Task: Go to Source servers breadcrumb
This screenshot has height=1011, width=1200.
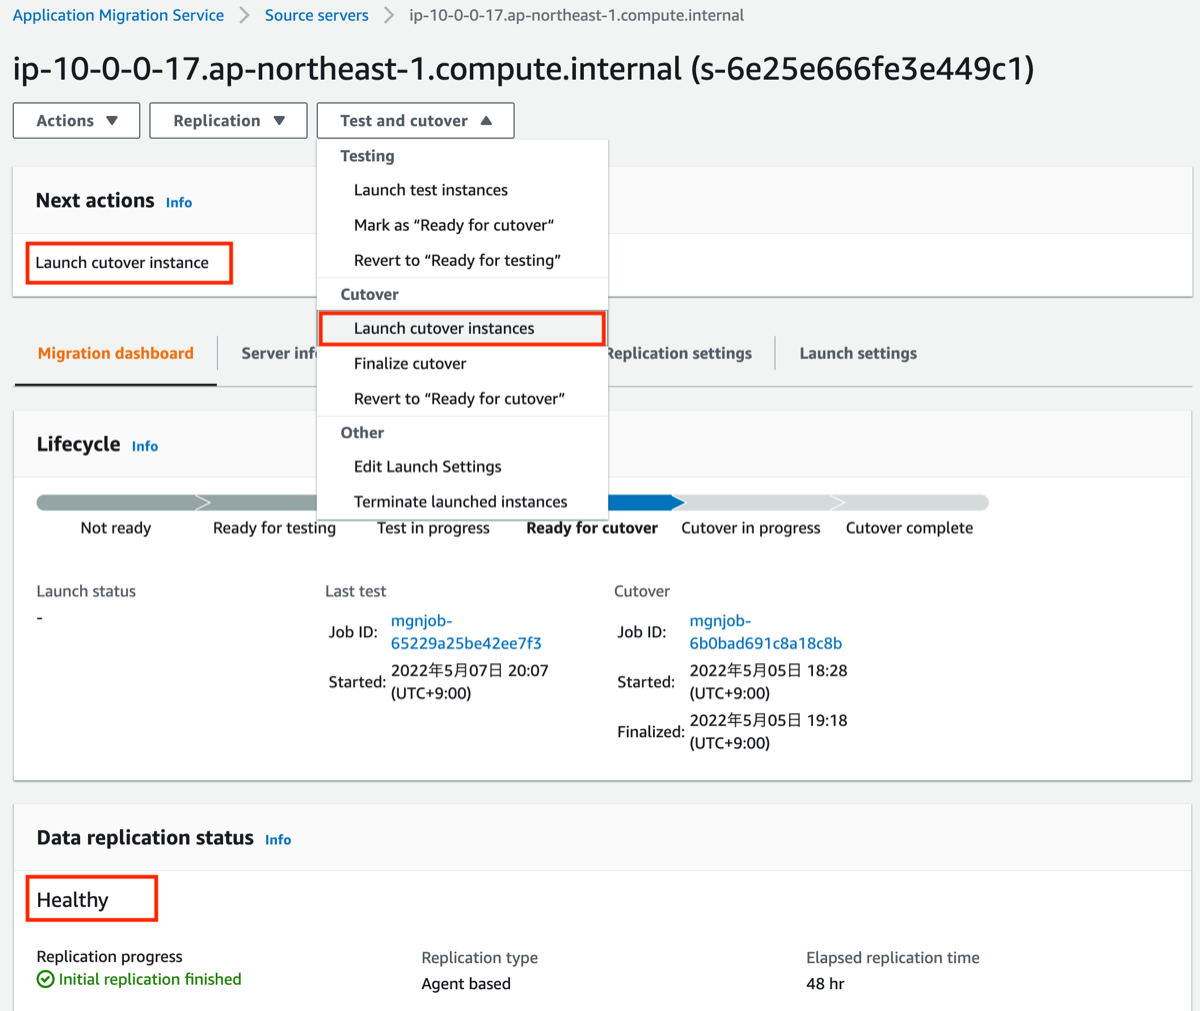Action: point(316,15)
